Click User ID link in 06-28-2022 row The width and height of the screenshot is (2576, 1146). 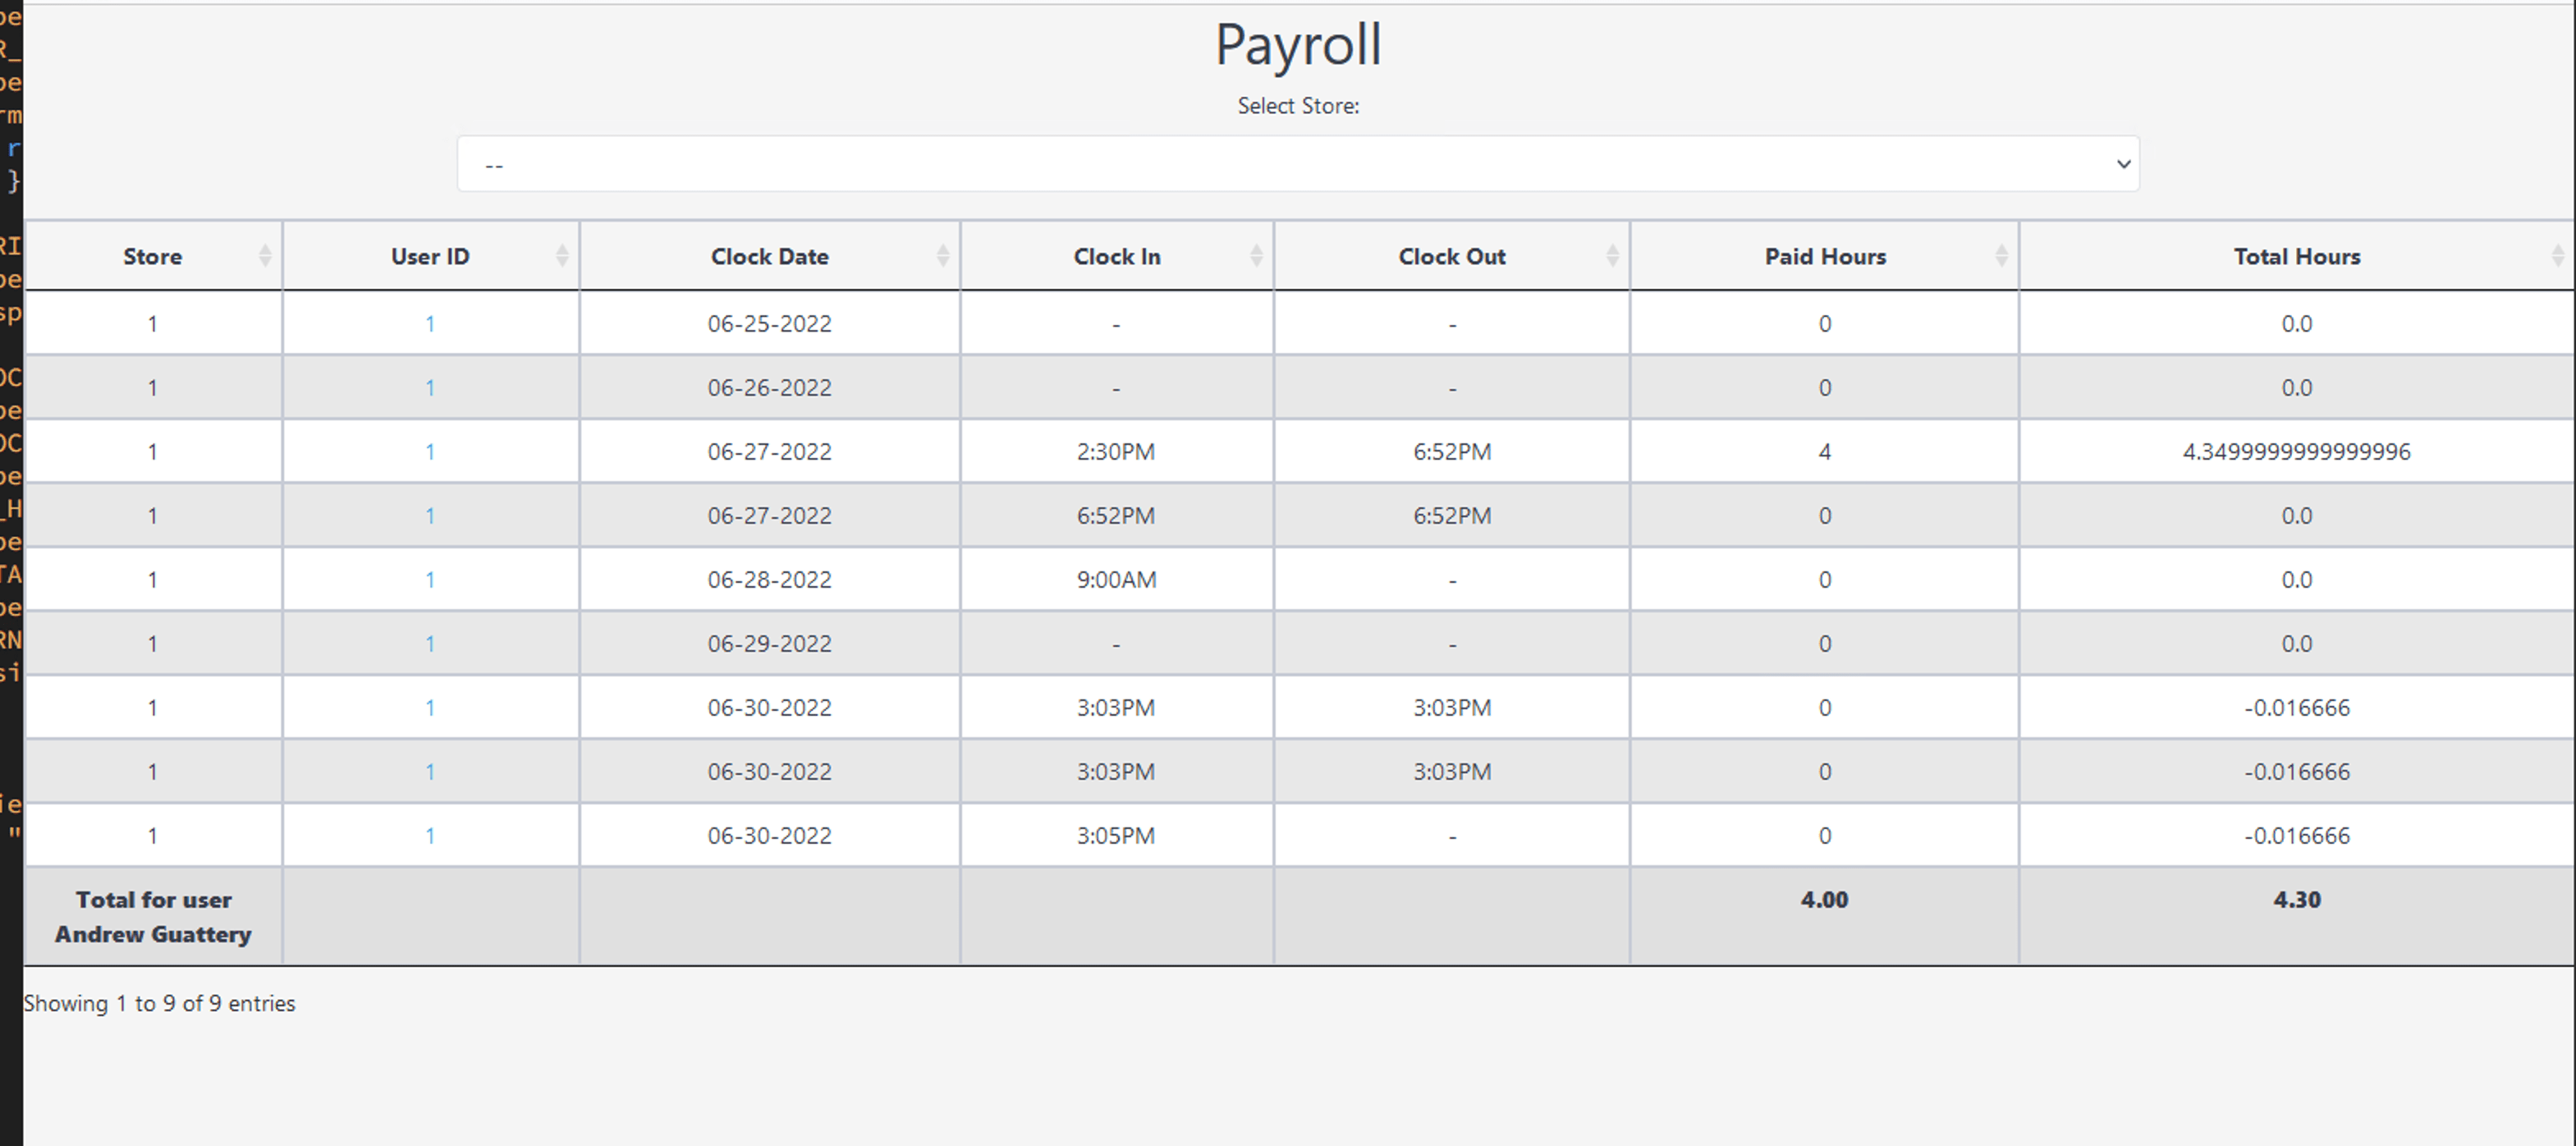(x=430, y=580)
